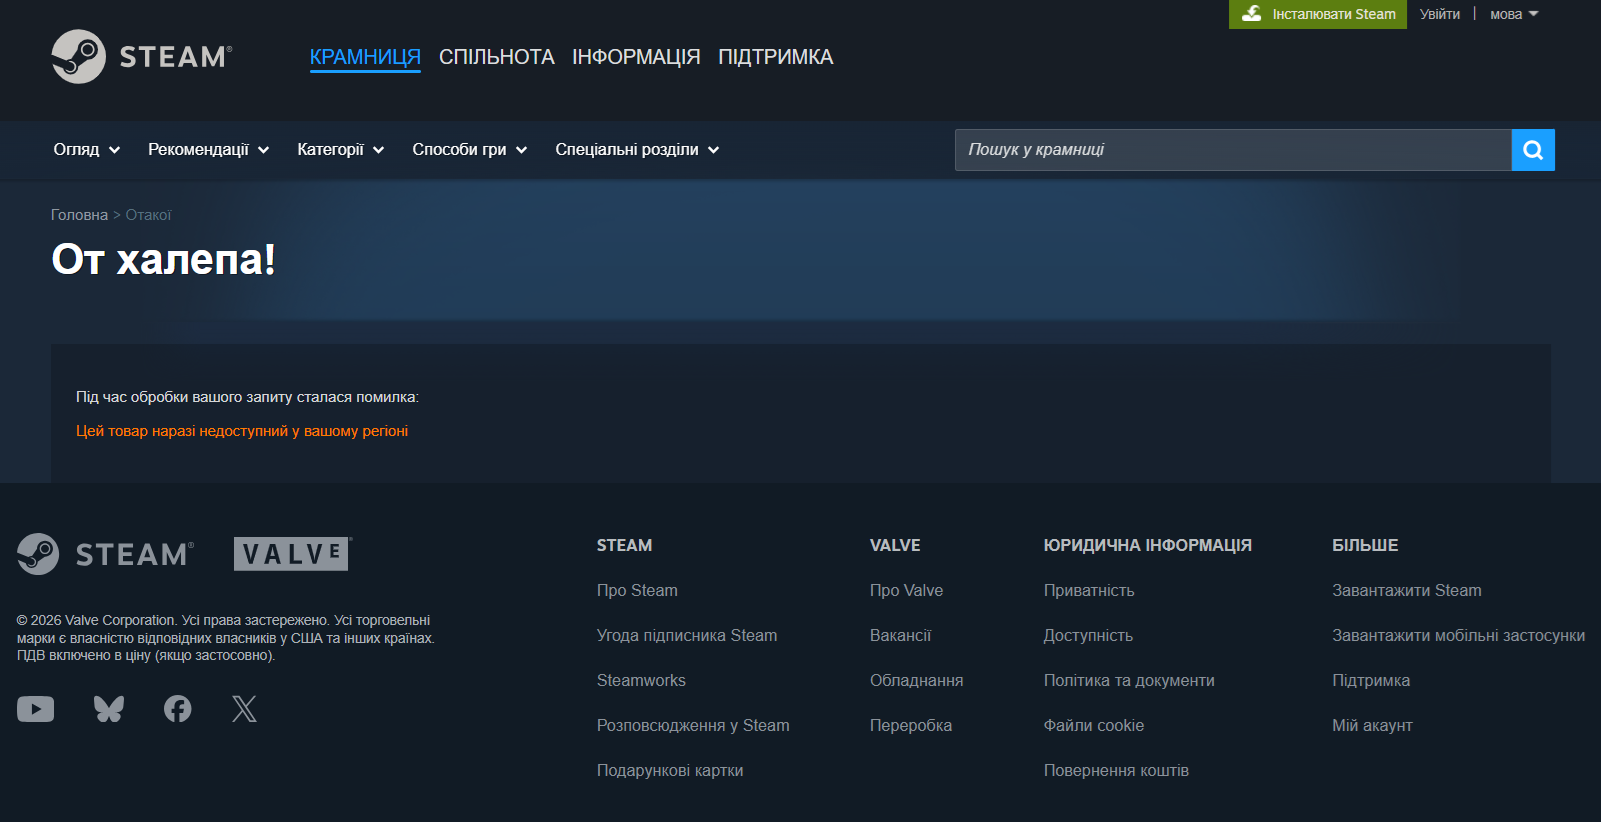Viewport: 1601px width, 822px height.
Task: Open Steam's YouTube channel icon
Action: click(36, 709)
